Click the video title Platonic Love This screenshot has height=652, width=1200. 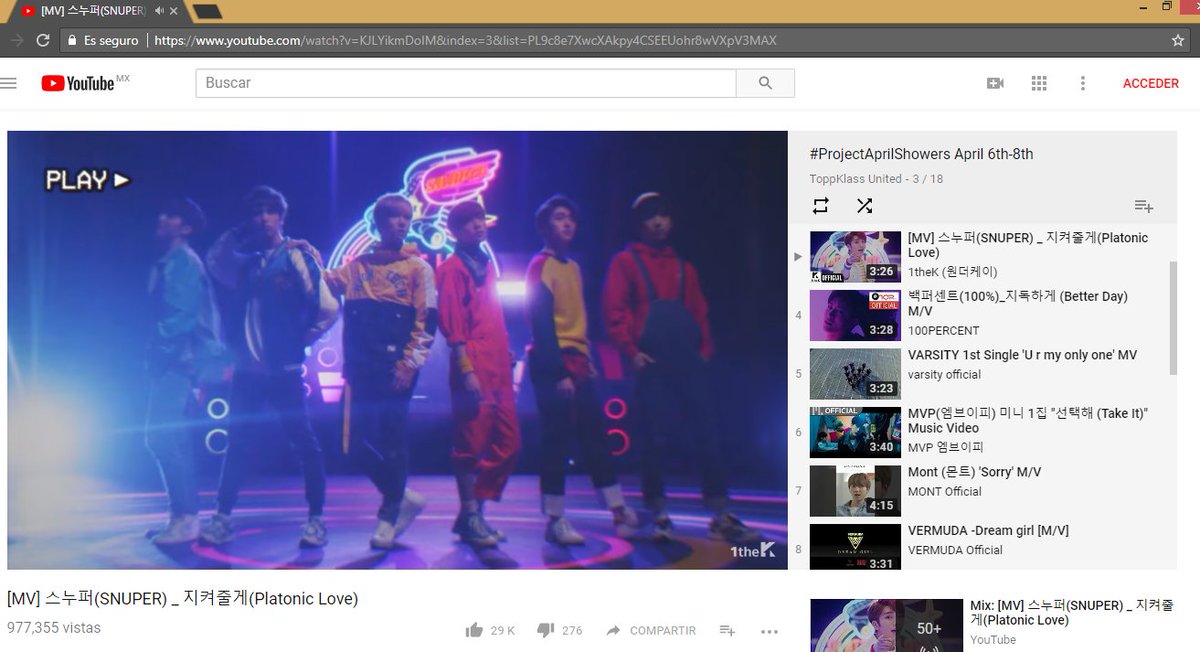click(x=182, y=599)
